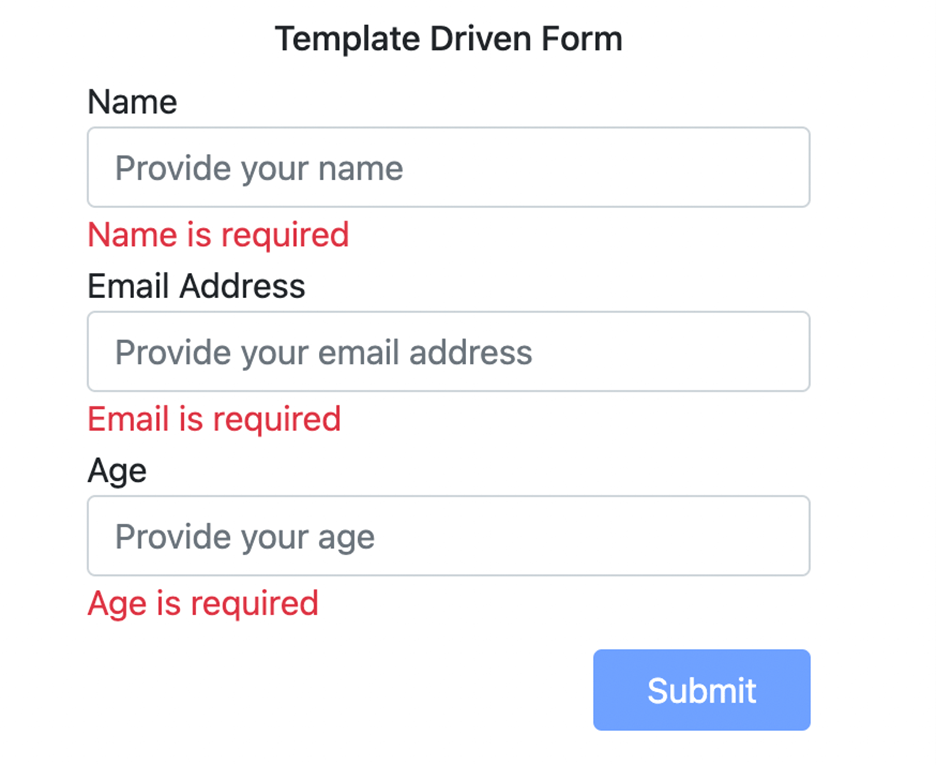Click the 'Age is required' validation message
Viewport: 936px width, 765px height.
203,604
